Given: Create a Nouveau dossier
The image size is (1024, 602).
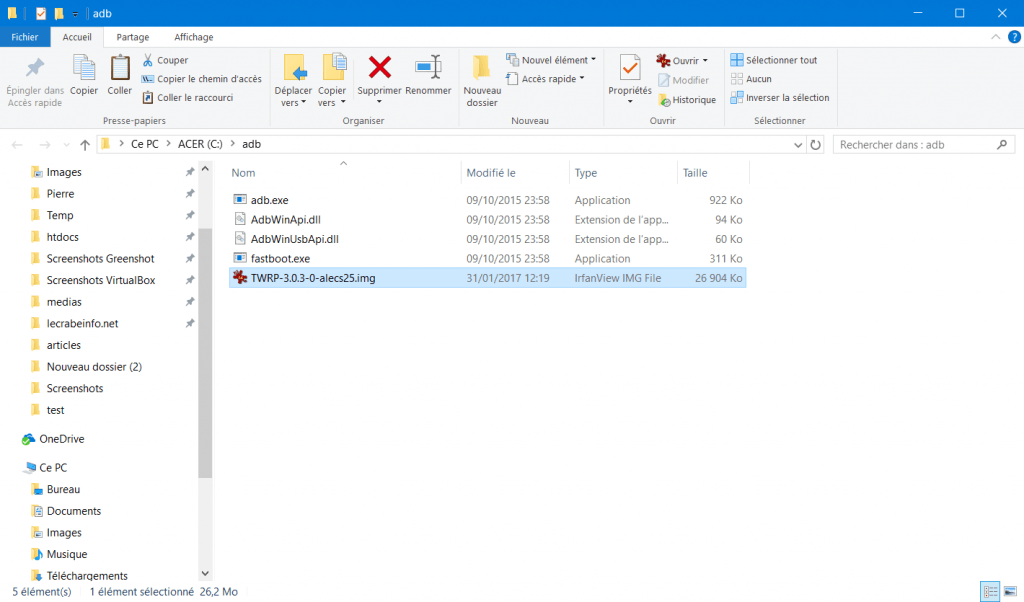Looking at the screenshot, I should pos(482,80).
